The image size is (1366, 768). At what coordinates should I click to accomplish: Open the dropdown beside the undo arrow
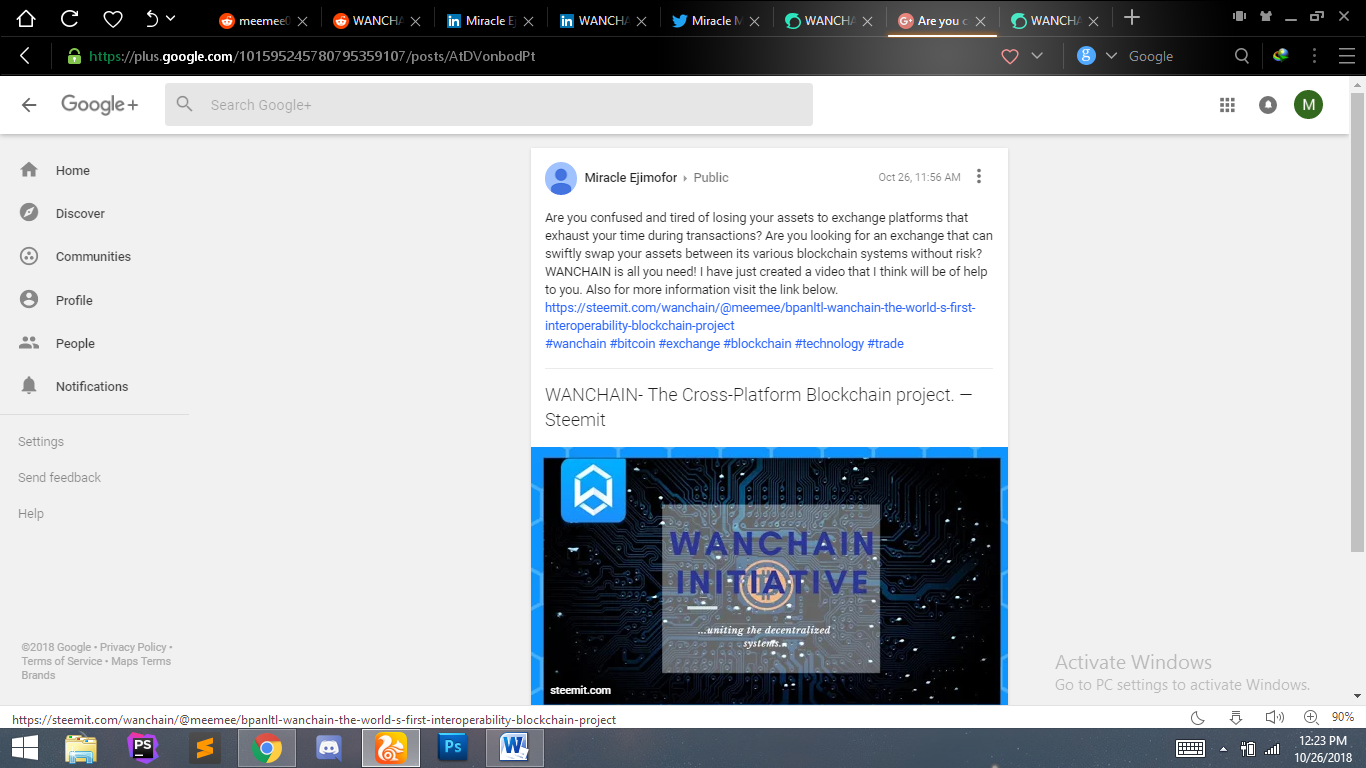coord(171,18)
